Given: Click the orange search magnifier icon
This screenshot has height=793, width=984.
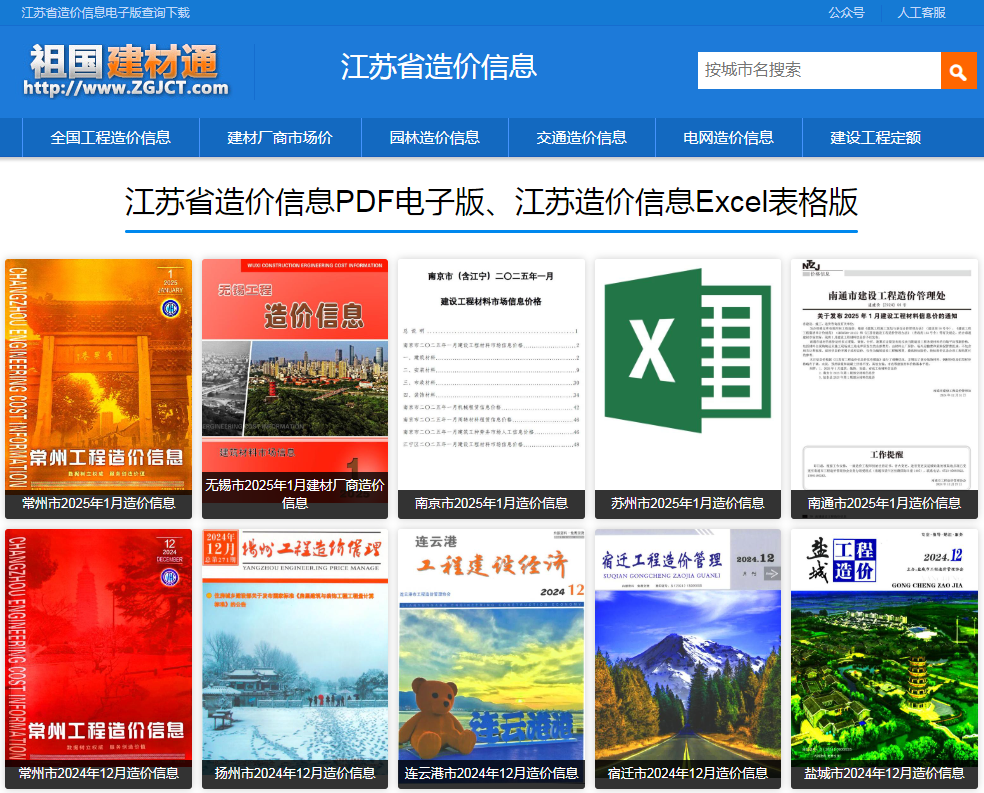Looking at the screenshot, I should tap(958, 70).
